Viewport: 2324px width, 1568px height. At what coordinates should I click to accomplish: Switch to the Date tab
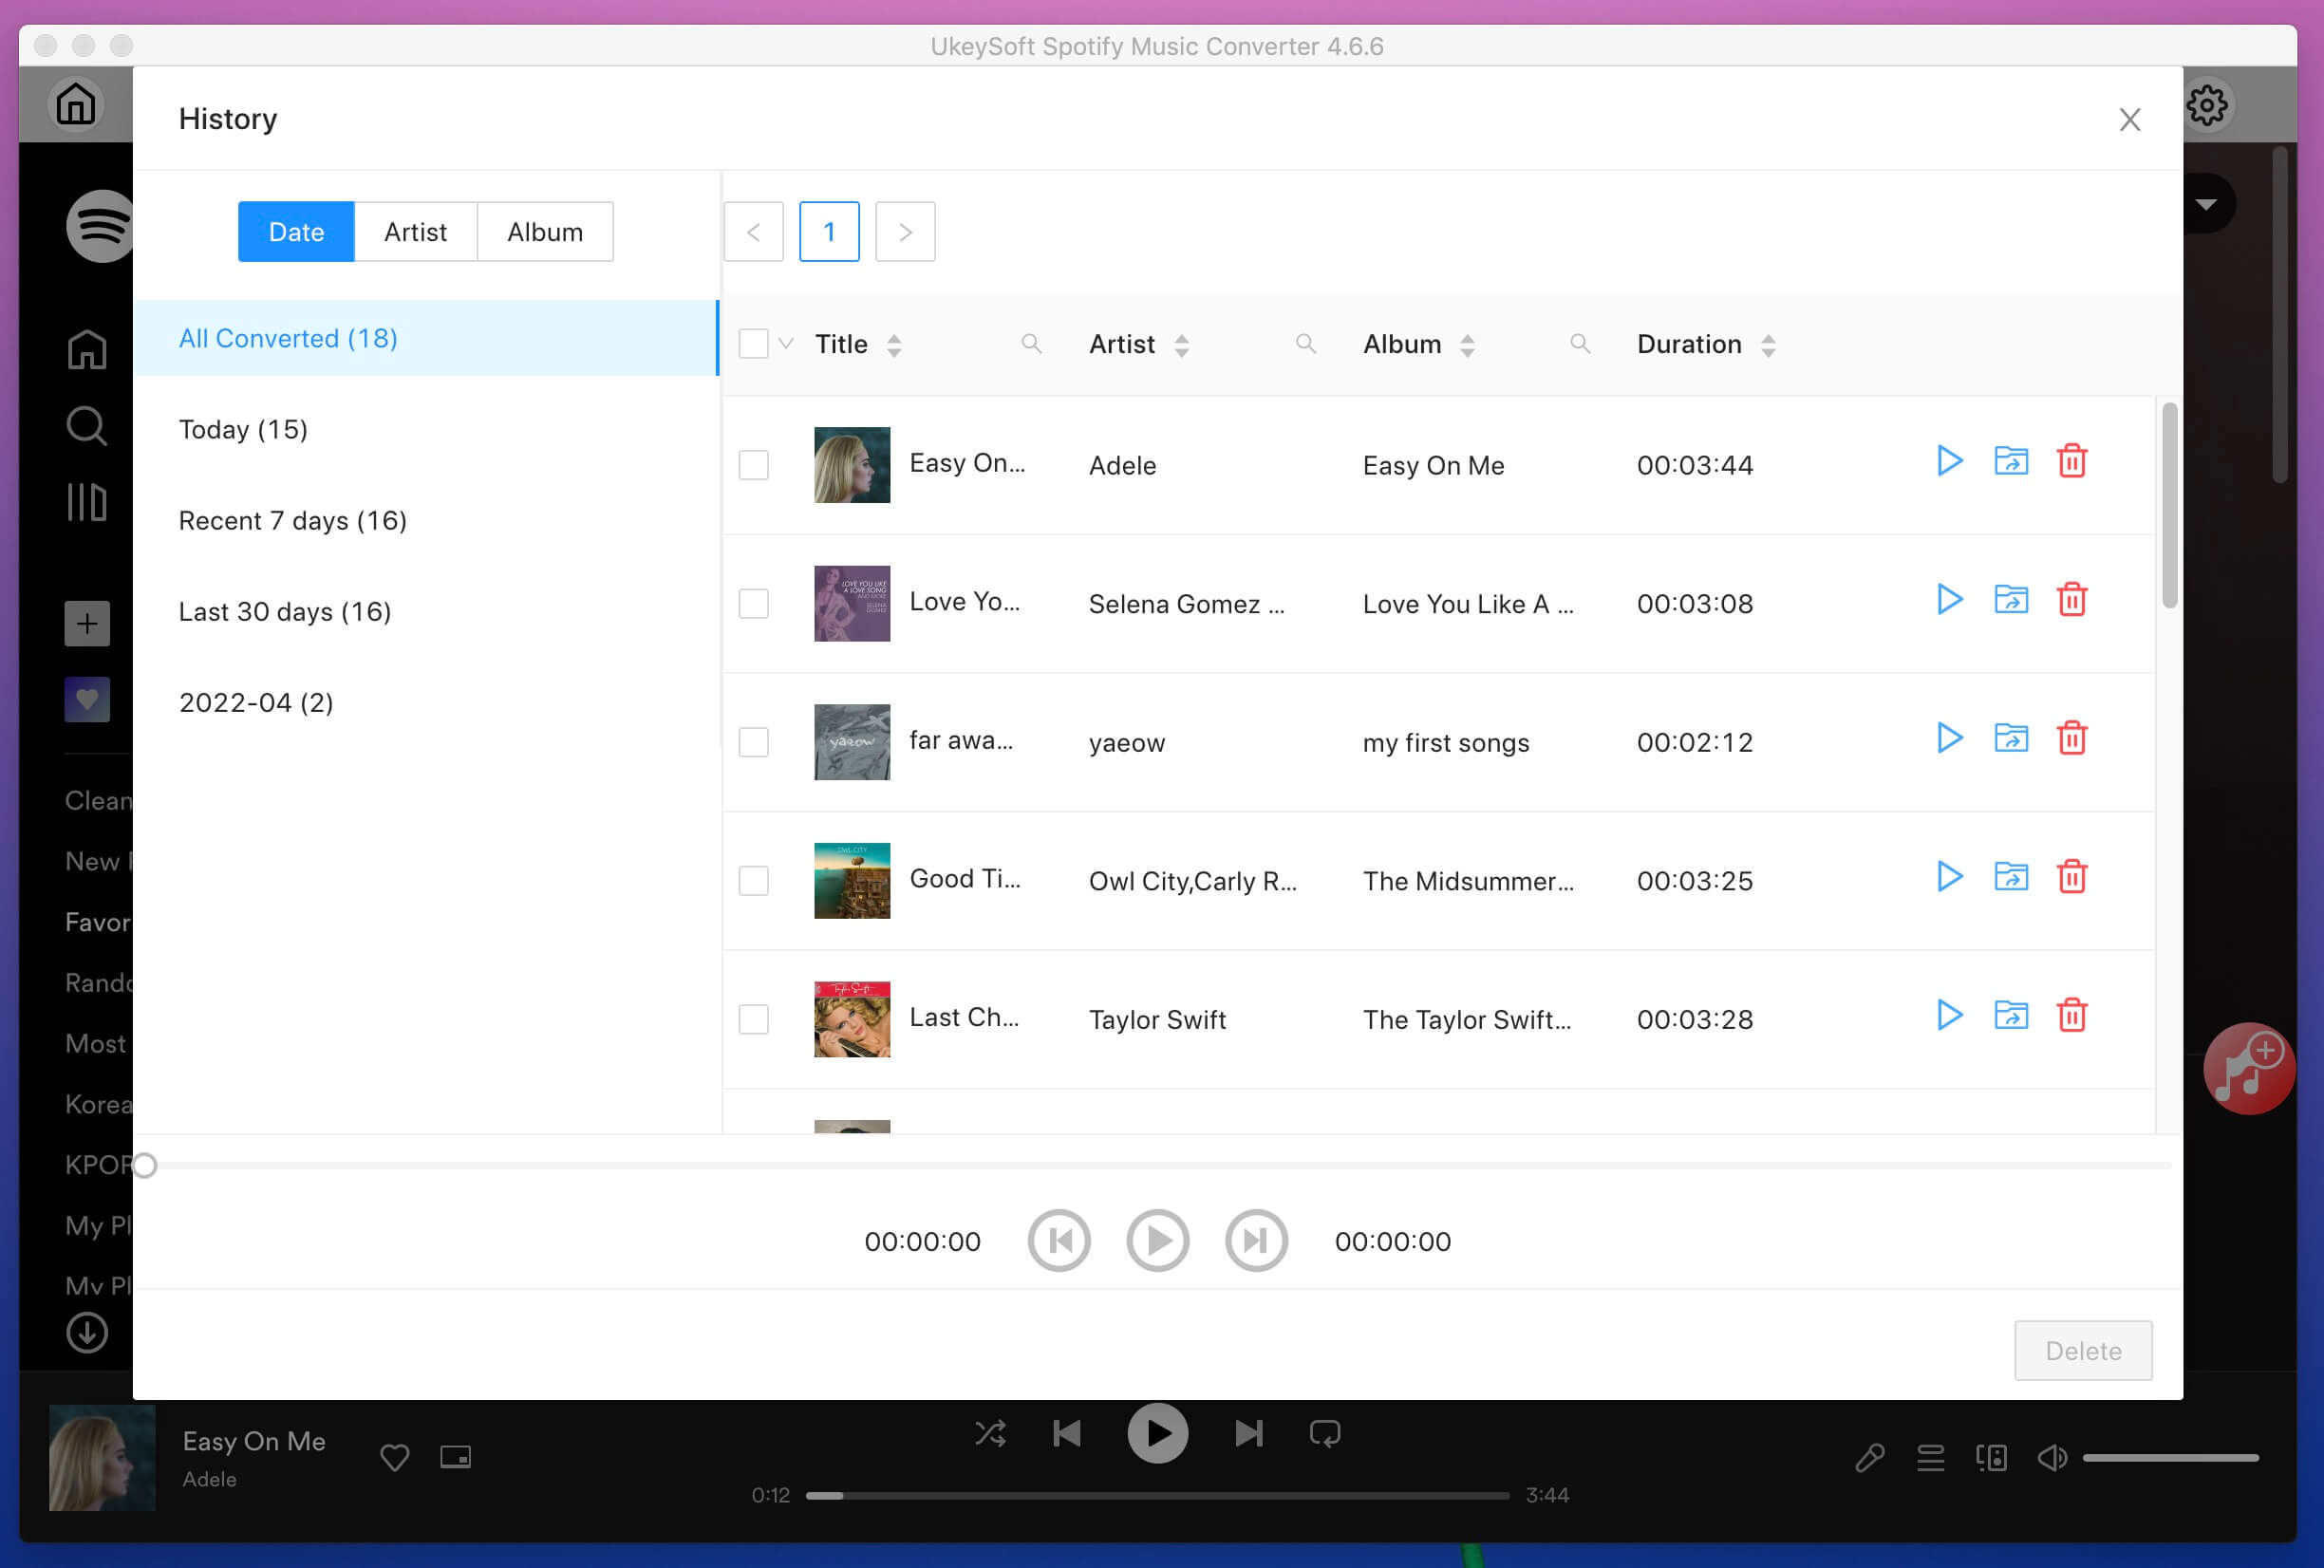[x=296, y=232]
